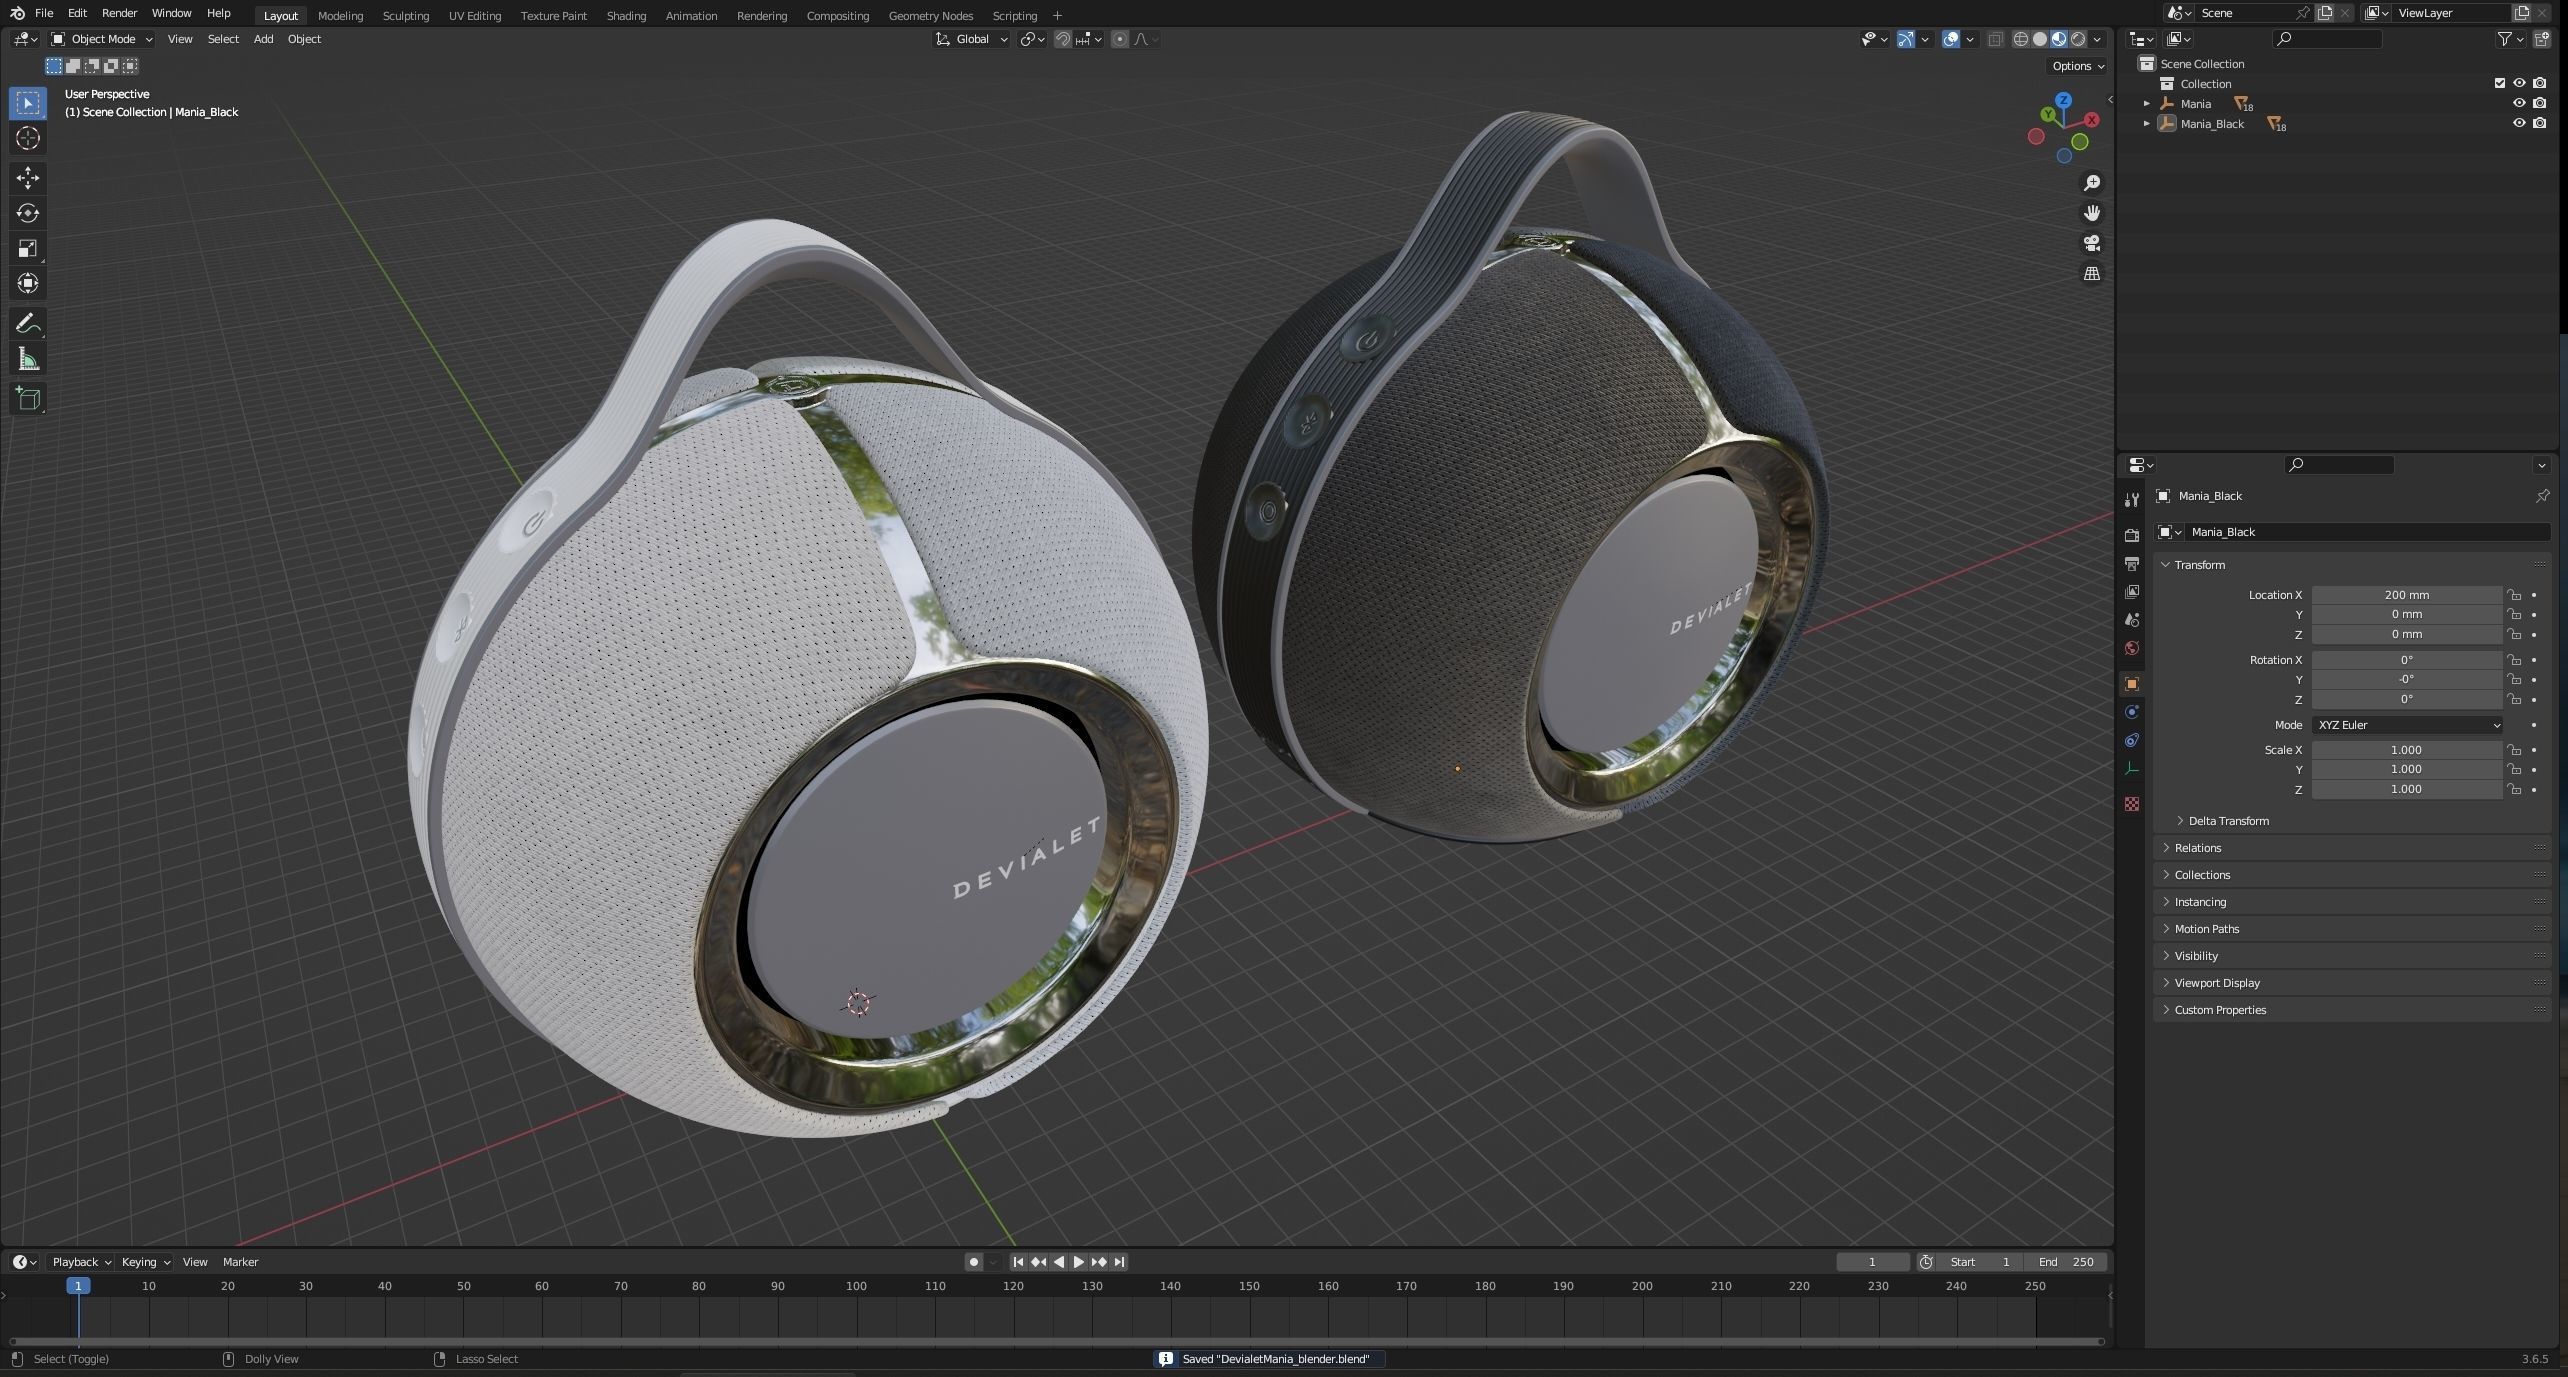This screenshot has width=2568, height=1377.
Task: Select the Cursor tool in toolbar
Action: 28,138
